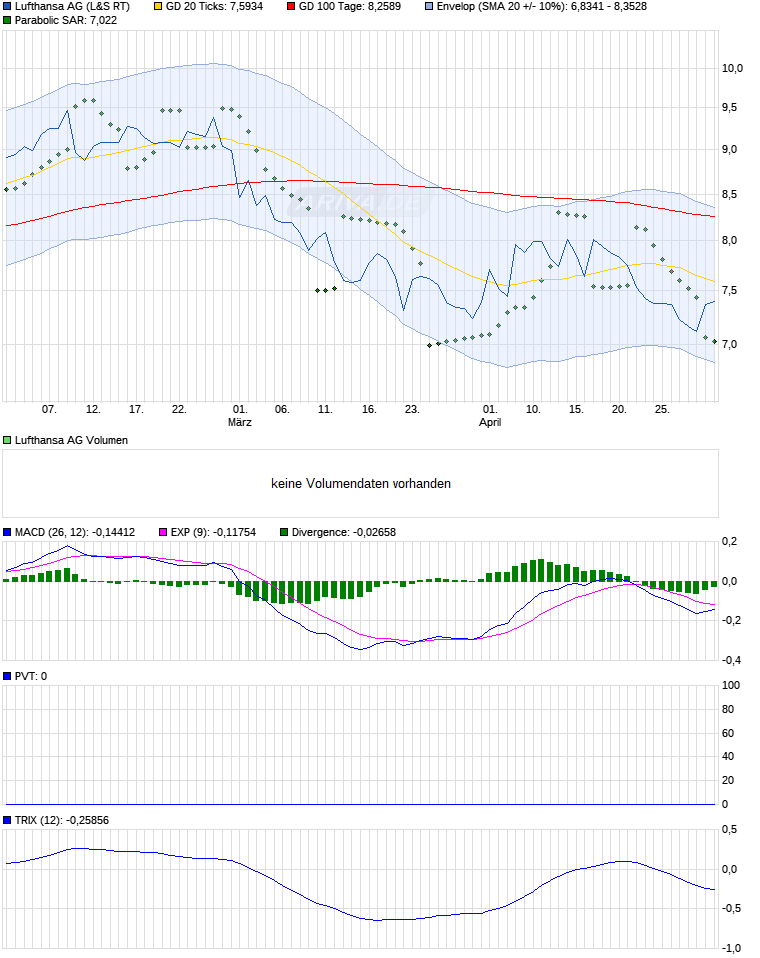Click the 'EXP (9): -0,11754' label
This screenshot has width=760, height=958.
pos(213,533)
